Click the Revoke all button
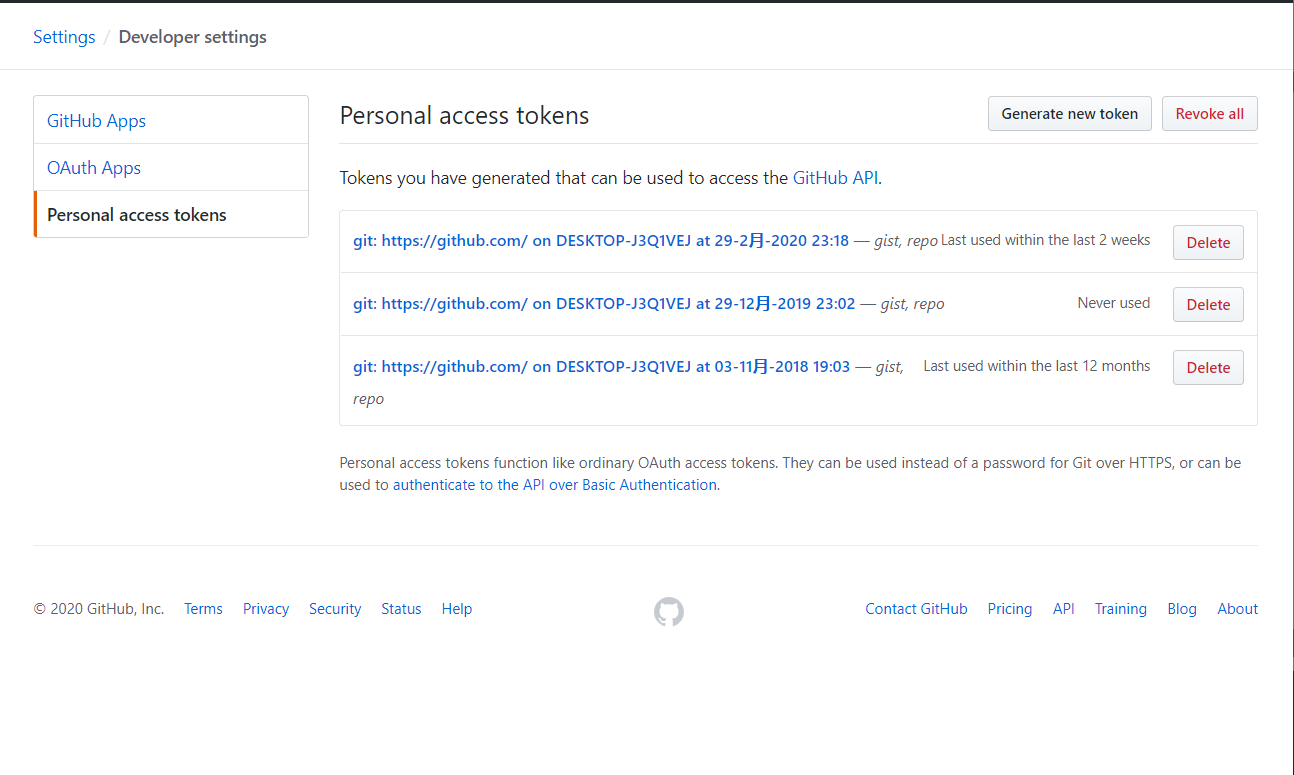The width and height of the screenshot is (1294, 775). (1210, 113)
